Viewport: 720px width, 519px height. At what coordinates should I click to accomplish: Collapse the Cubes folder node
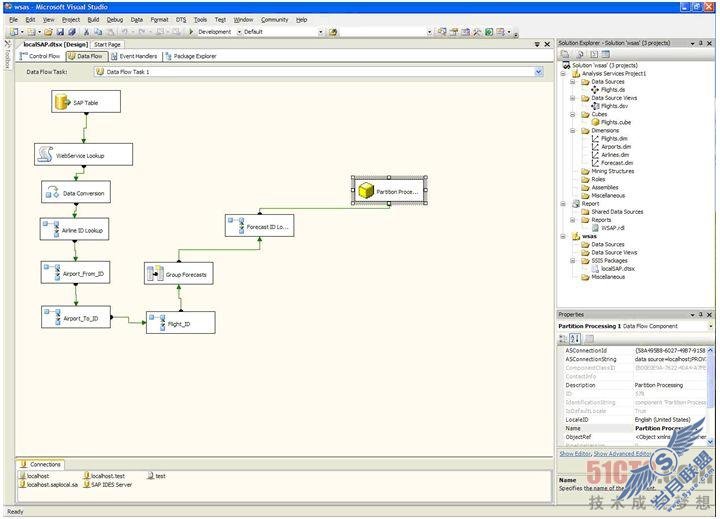pyautogui.click(x=573, y=114)
